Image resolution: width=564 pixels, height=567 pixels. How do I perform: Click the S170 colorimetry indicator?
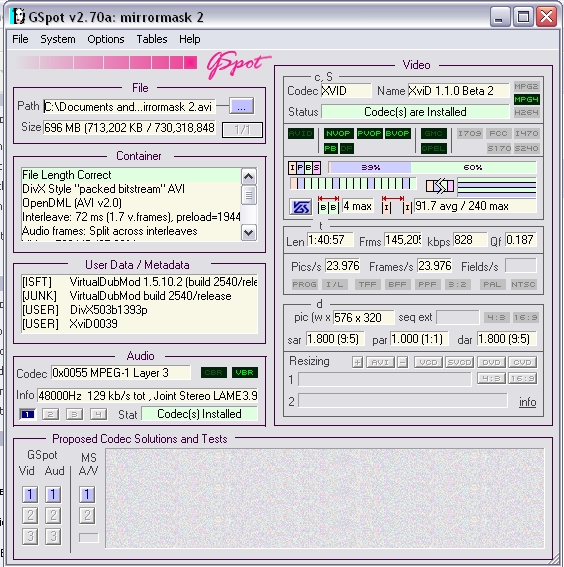499,148
